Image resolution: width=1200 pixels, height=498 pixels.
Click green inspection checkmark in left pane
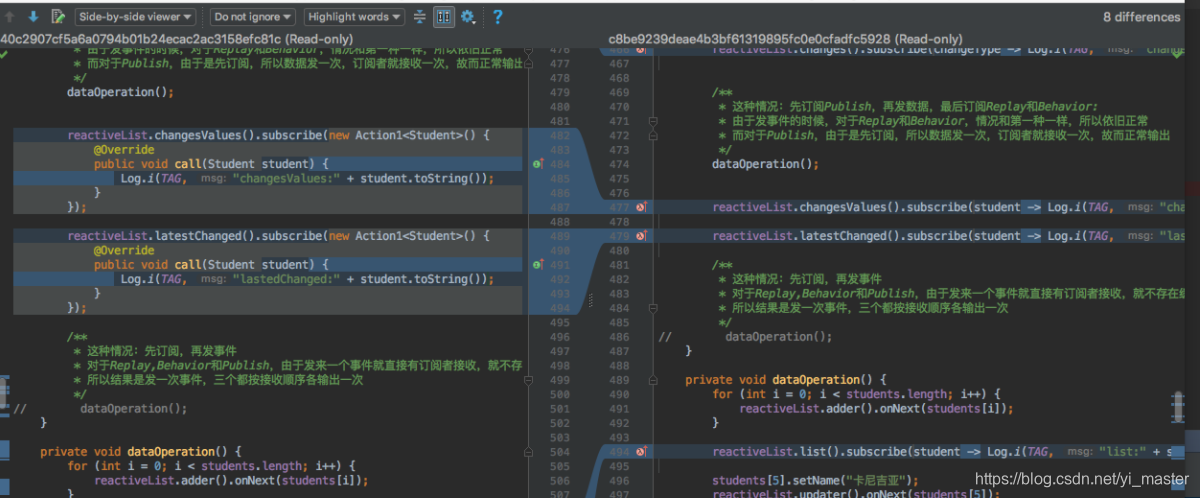click(x=5, y=55)
